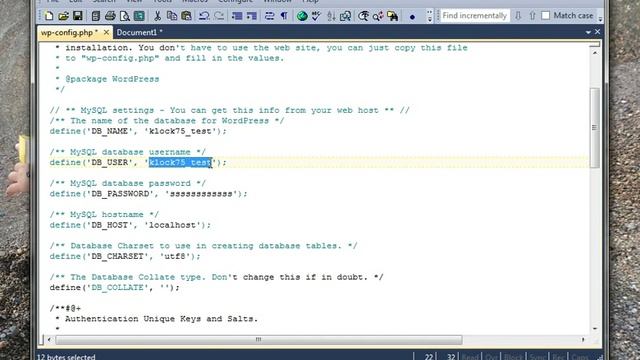
Task: Close the wp-config.php tab
Action: (x=106, y=32)
